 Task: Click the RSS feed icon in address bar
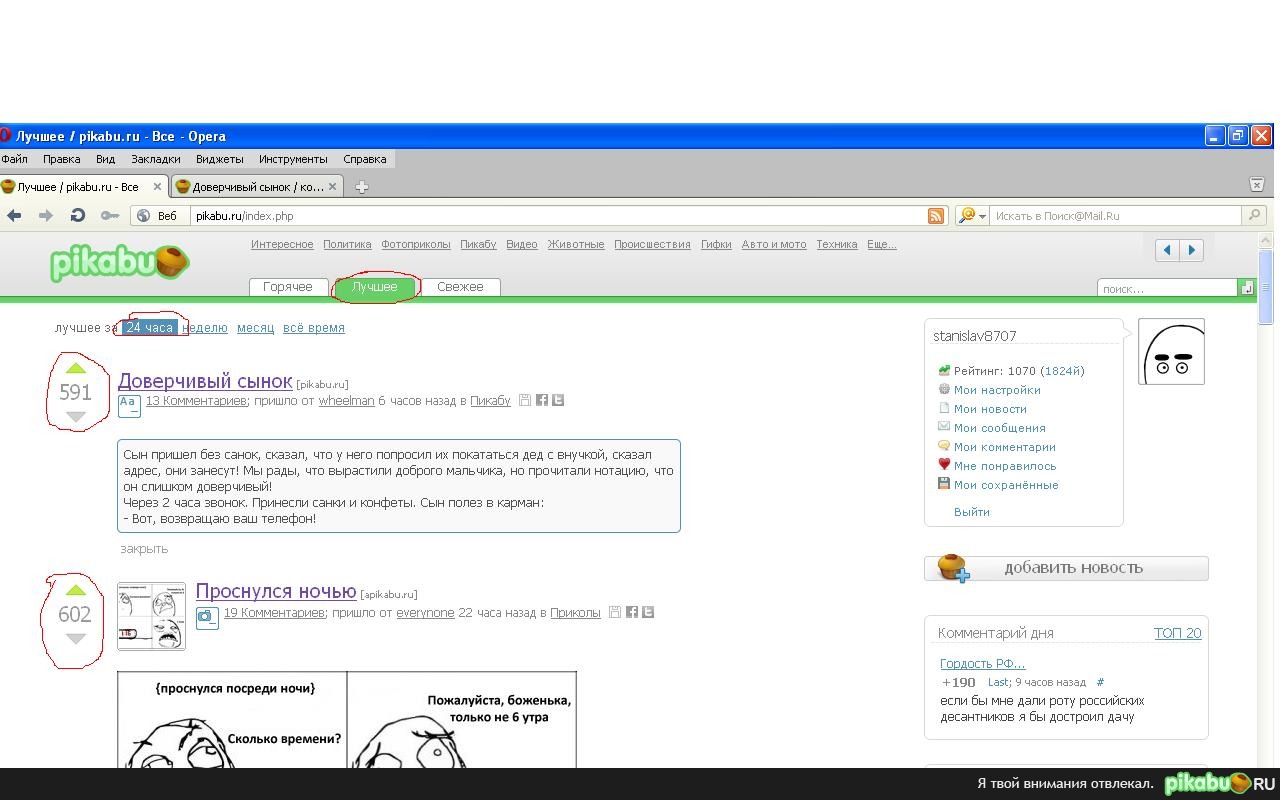[x=936, y=216]
